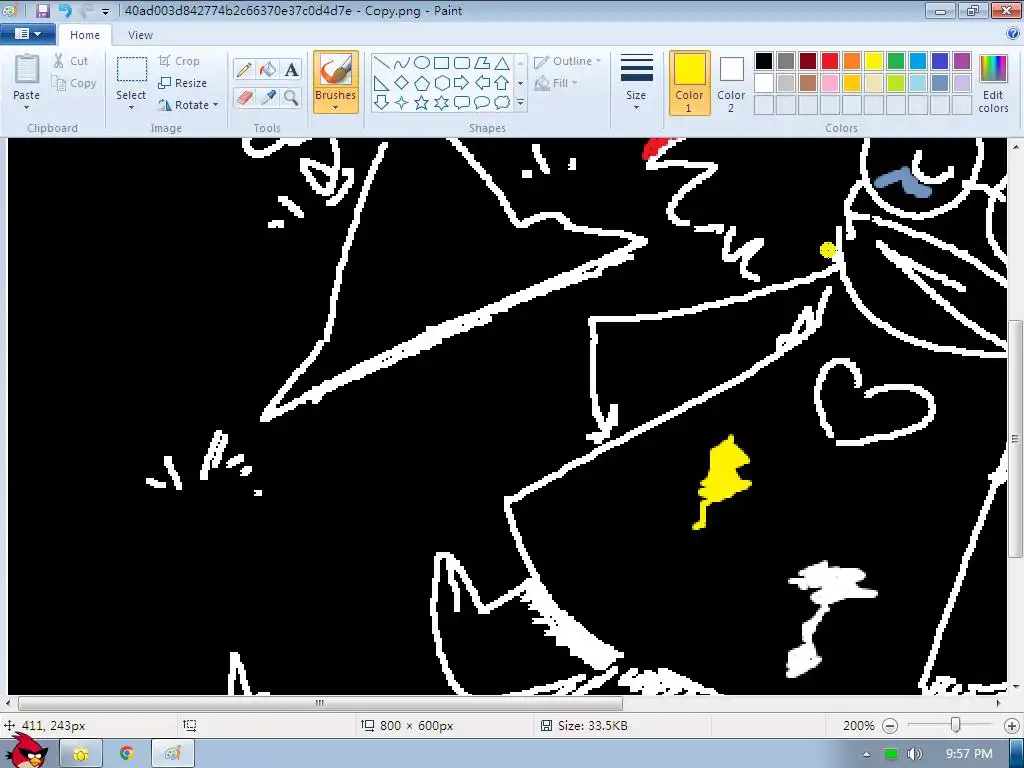
Task: Pick the Rectangle shape
Action: click(x=441, y=63)
